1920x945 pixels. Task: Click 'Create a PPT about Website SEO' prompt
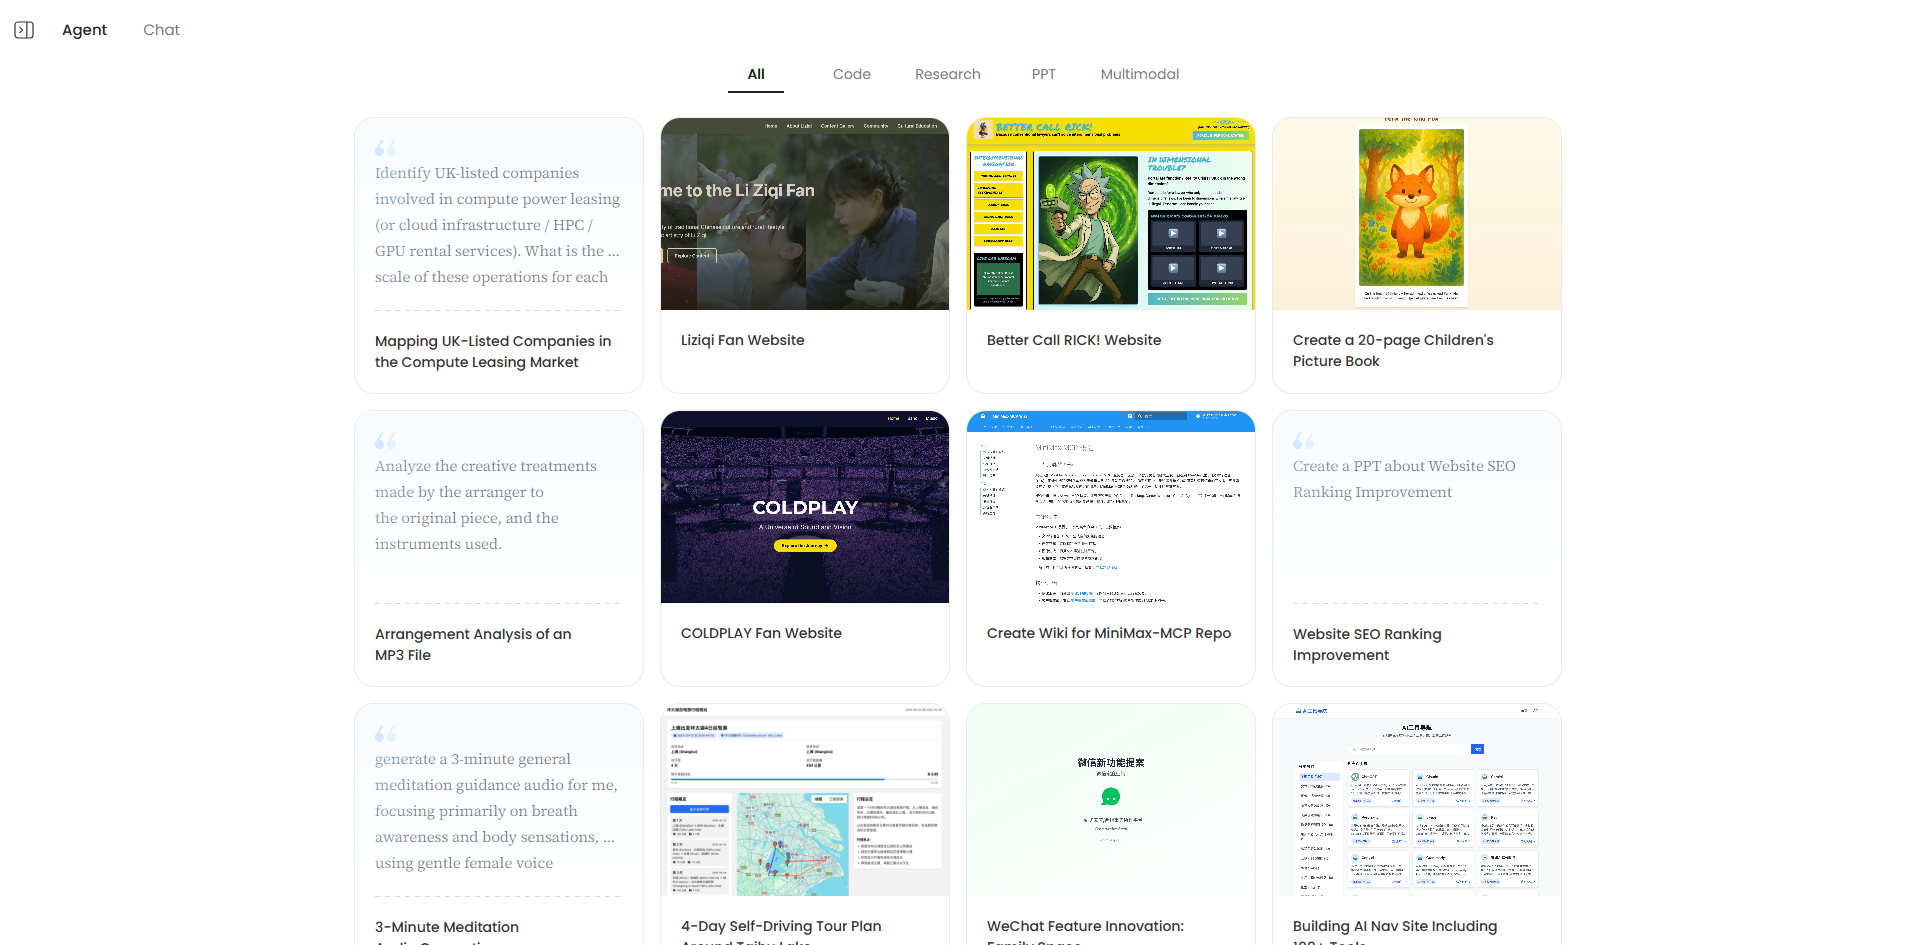1404,479
